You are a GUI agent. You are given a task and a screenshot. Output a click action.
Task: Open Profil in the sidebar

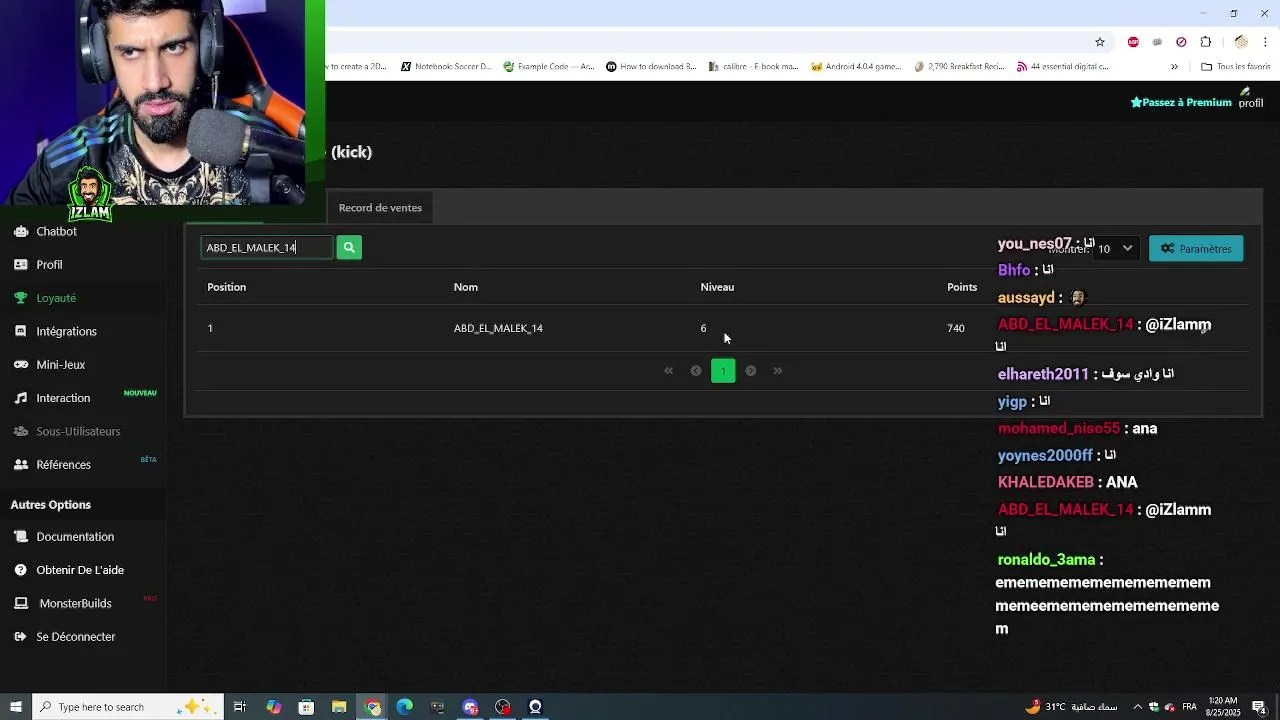click(x=49, y=264)
